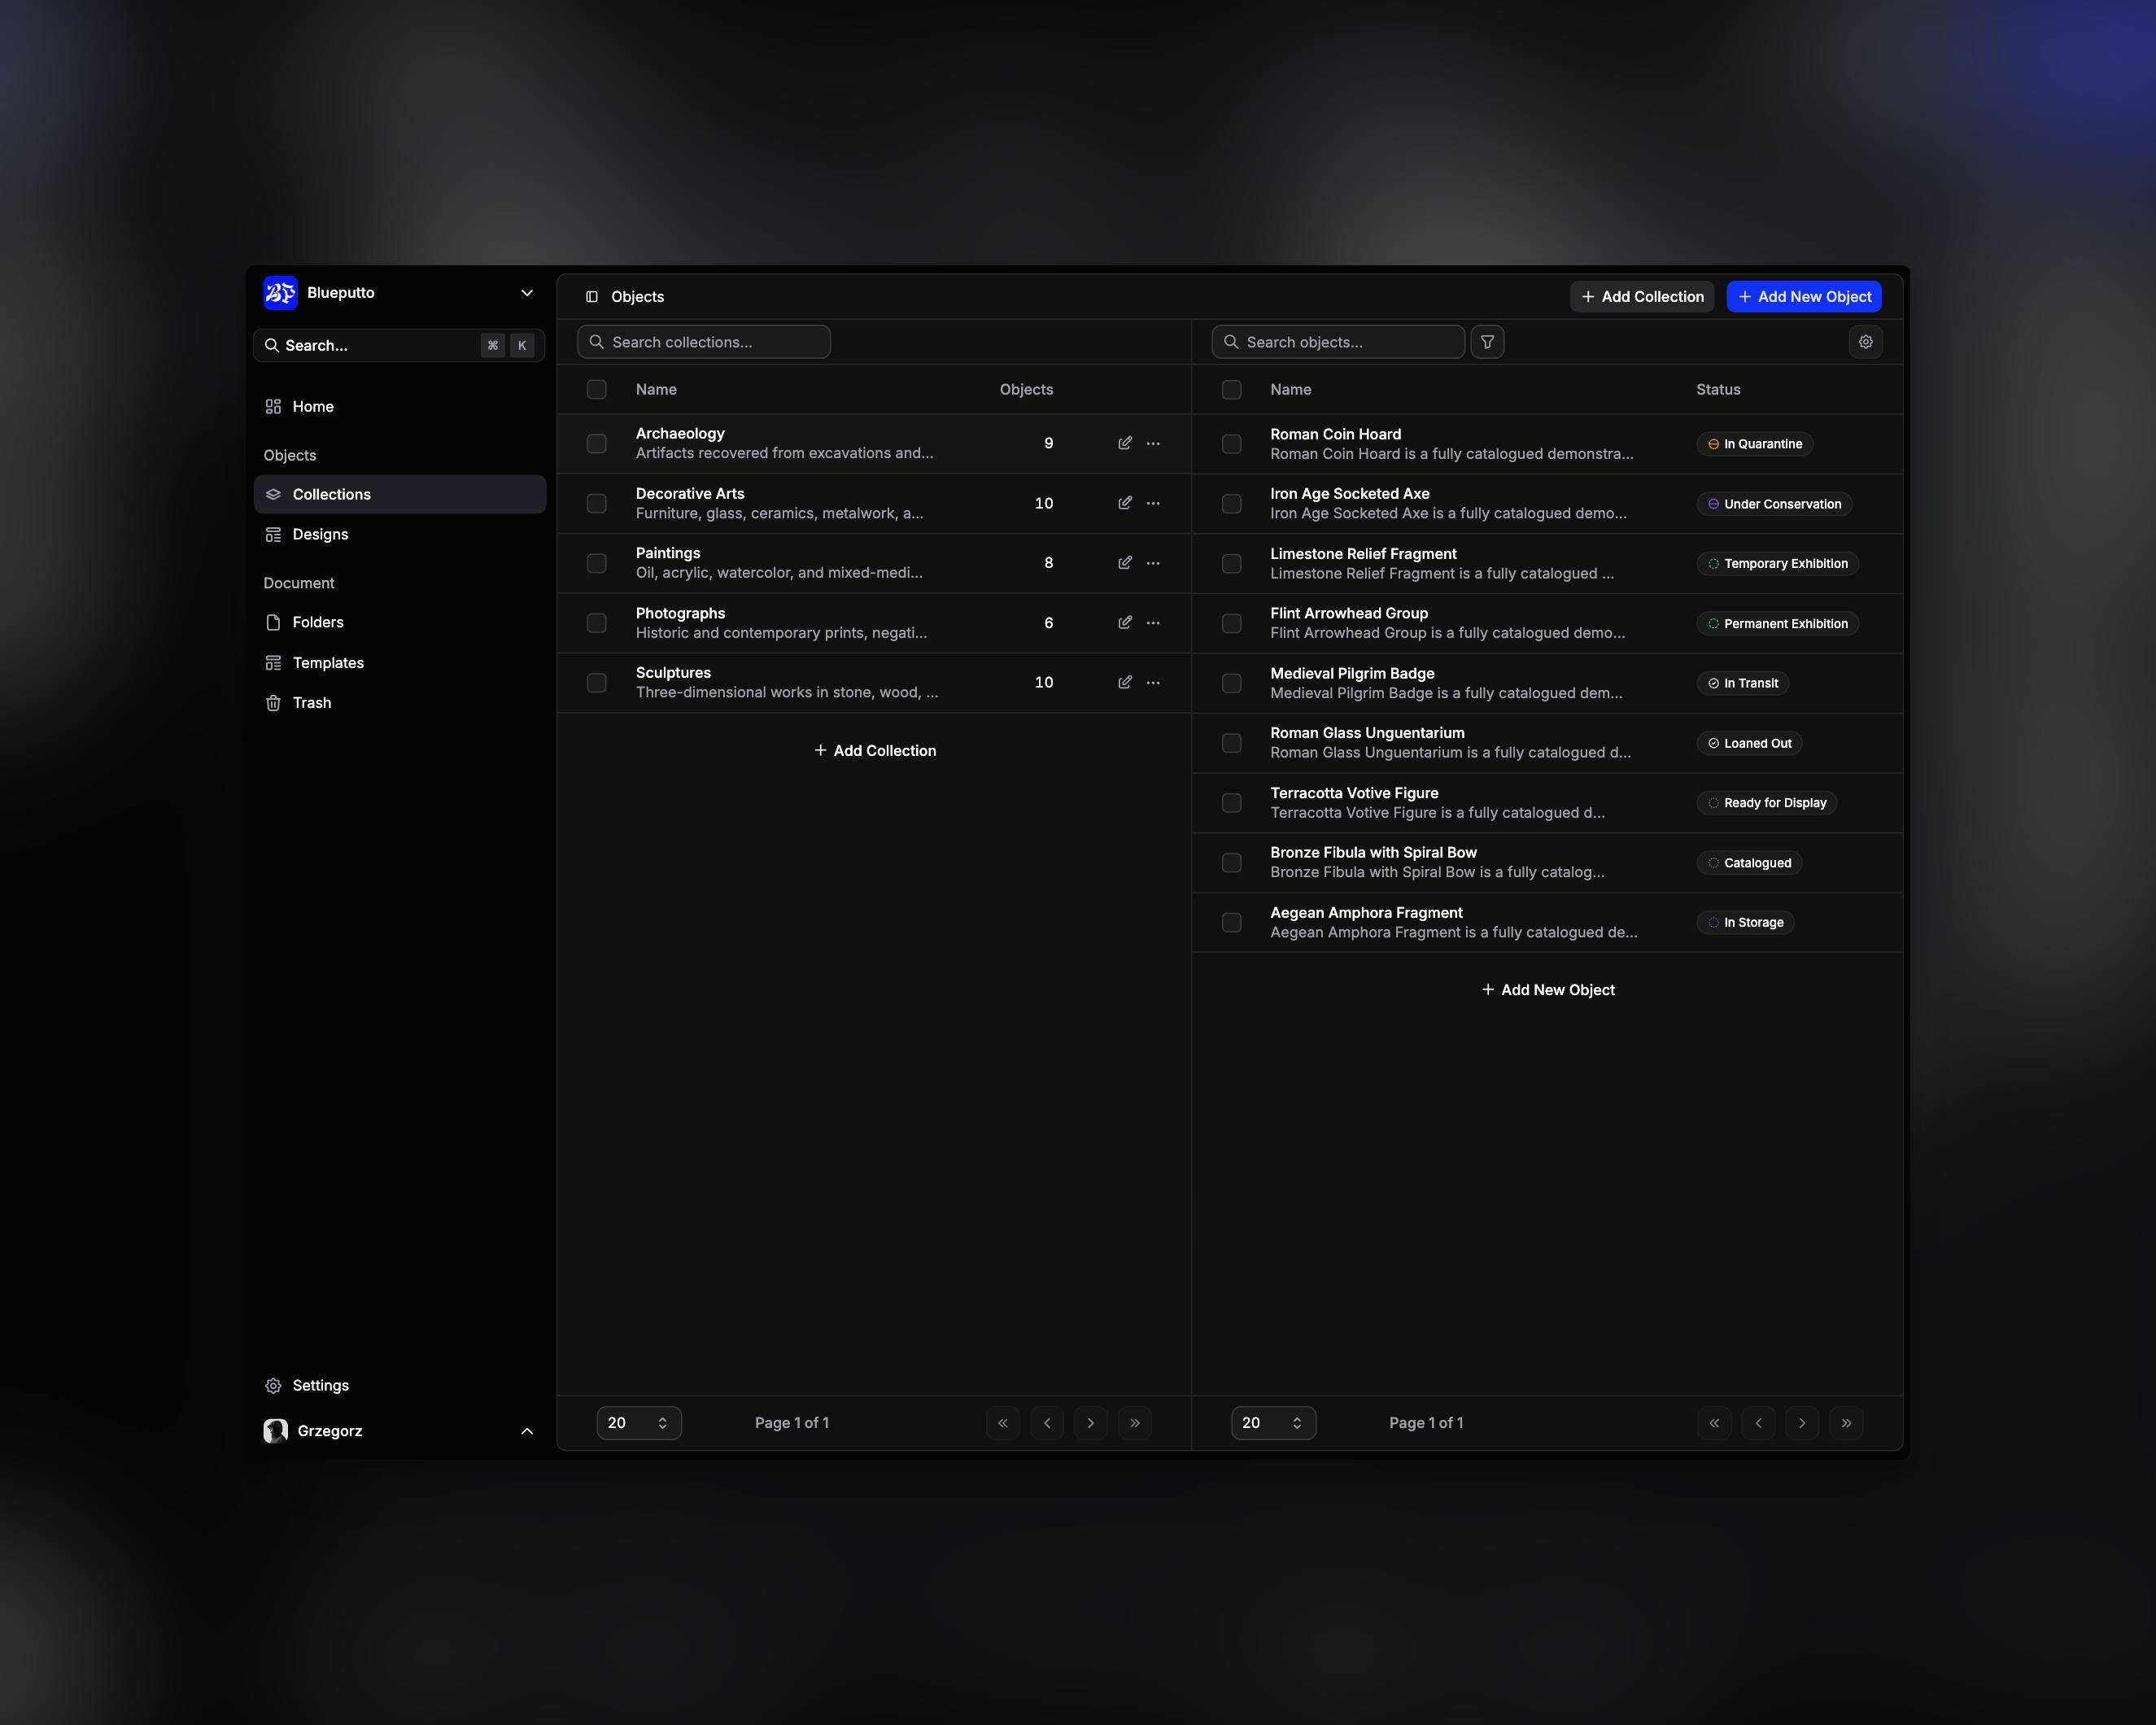Screen dimensions: 2156x1725
Task: Go to next page of objects
Action: pyautogui.click(x=1802, y=1423)
